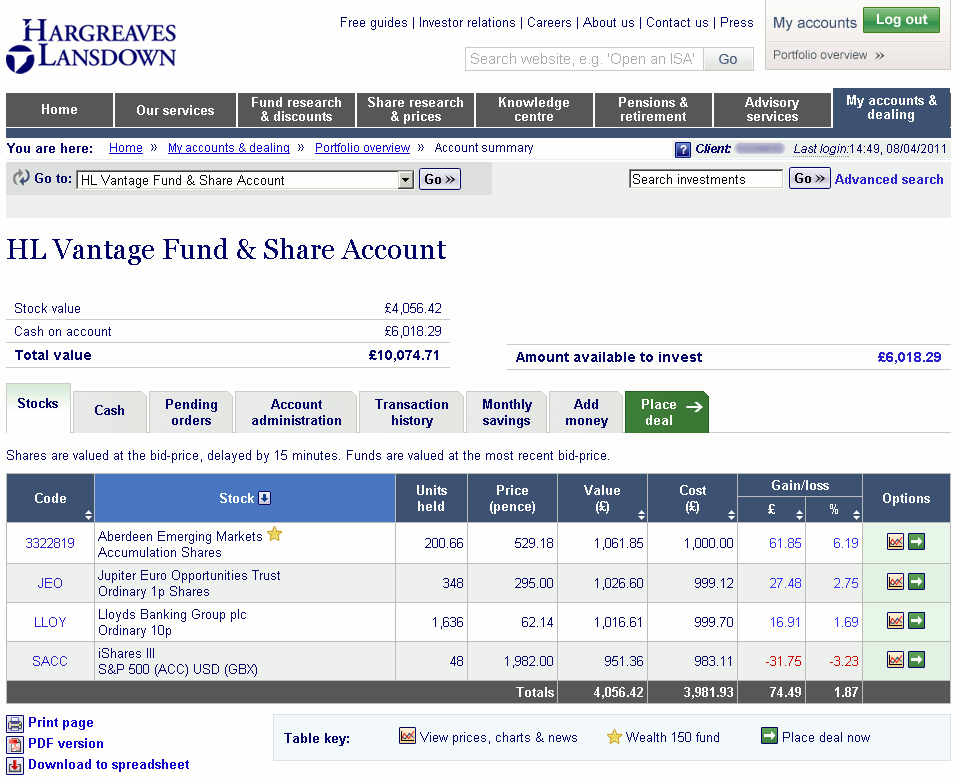Click the Search investments input field
Viewport: 957px width, 781px height.
706,179
